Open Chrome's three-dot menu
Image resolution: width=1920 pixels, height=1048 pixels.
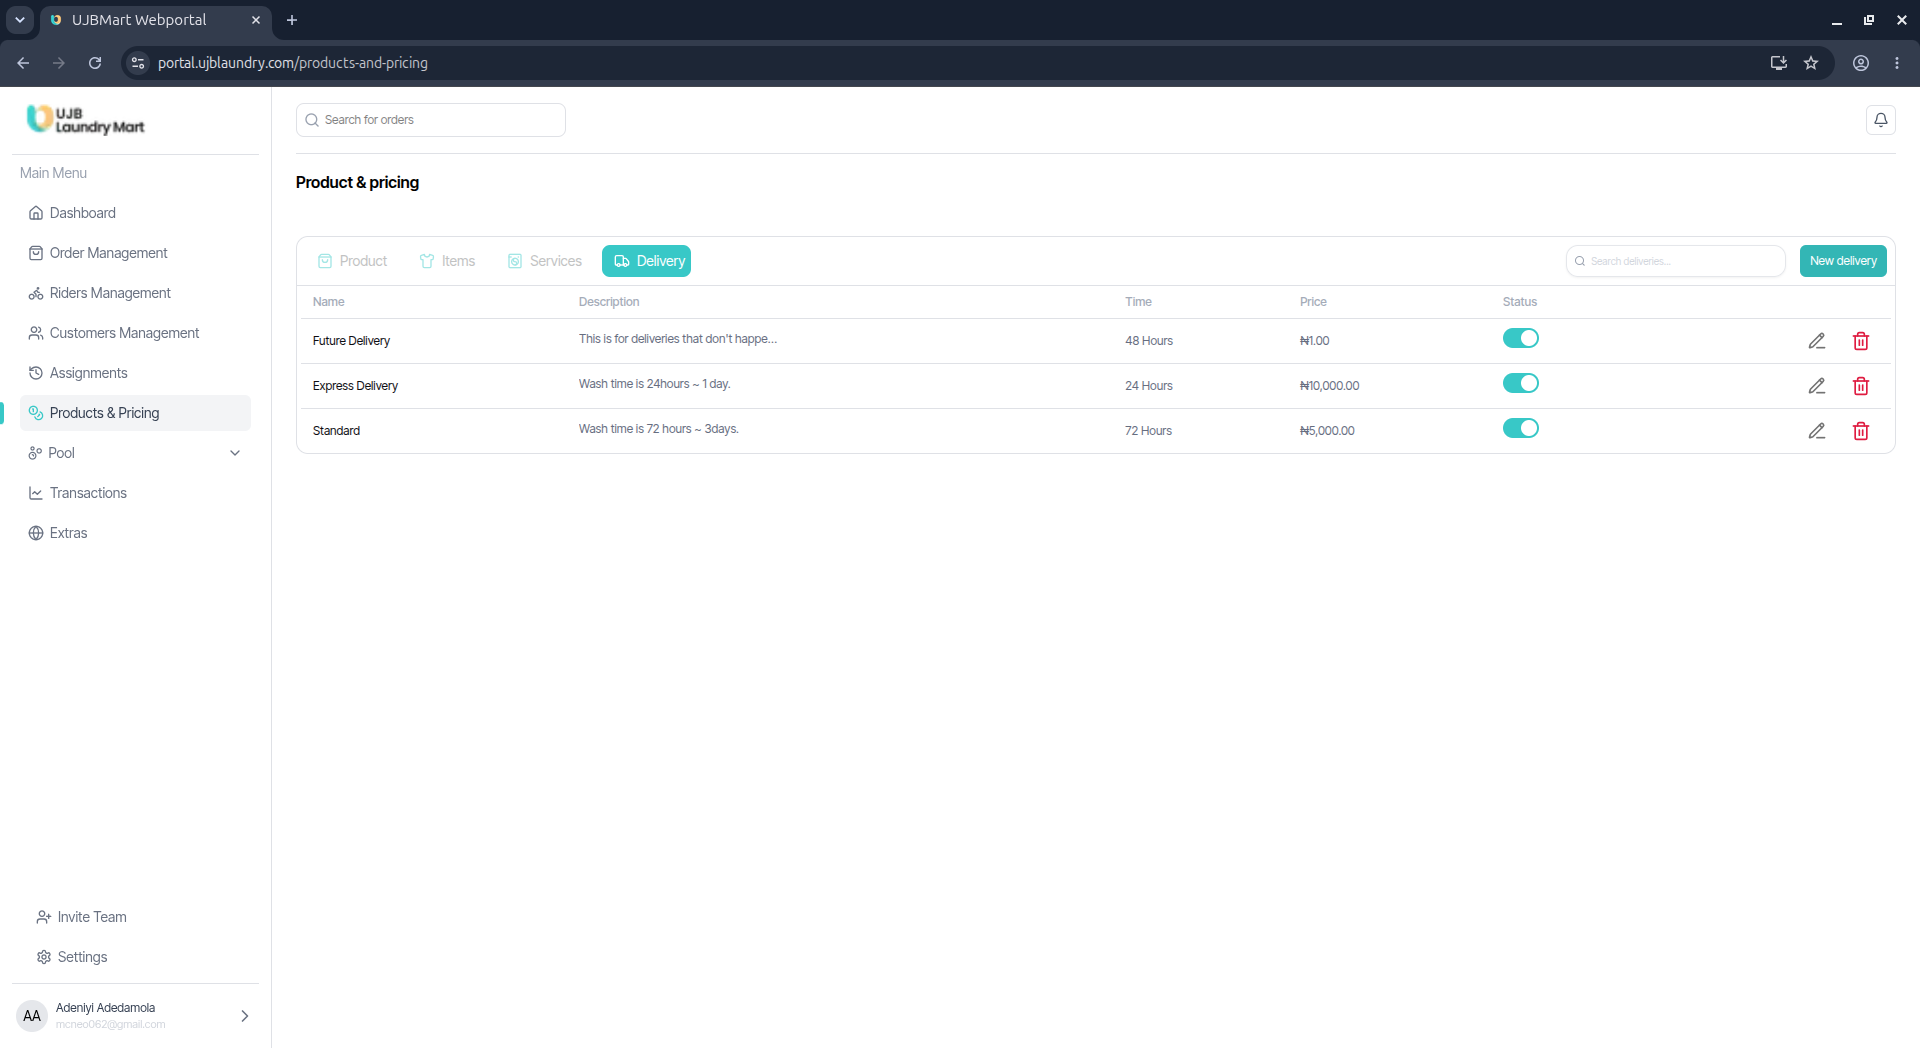(x=1897, y=63)
